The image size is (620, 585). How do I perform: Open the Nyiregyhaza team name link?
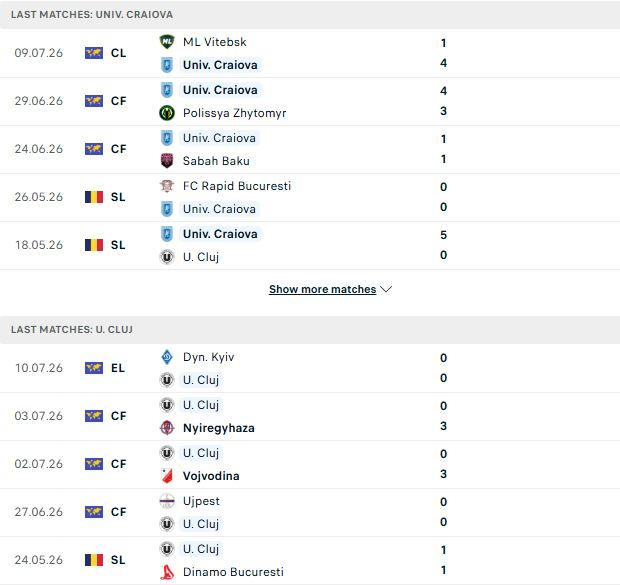[x=219, y=428]
